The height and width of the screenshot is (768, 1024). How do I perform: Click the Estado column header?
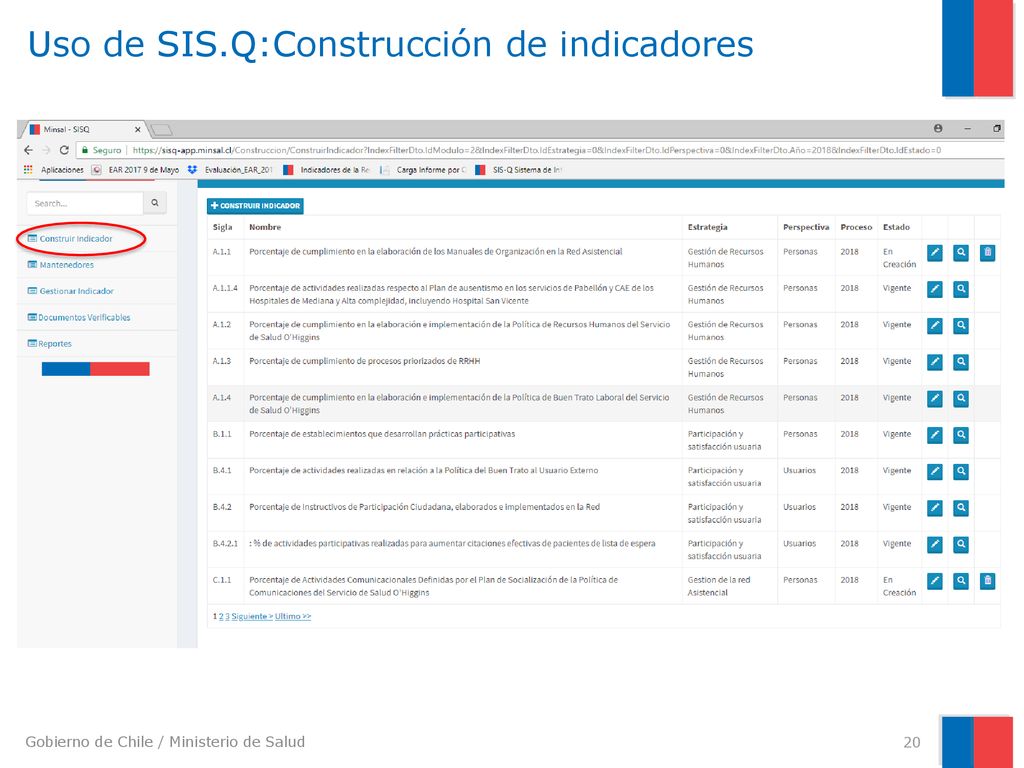pos(896,227)
